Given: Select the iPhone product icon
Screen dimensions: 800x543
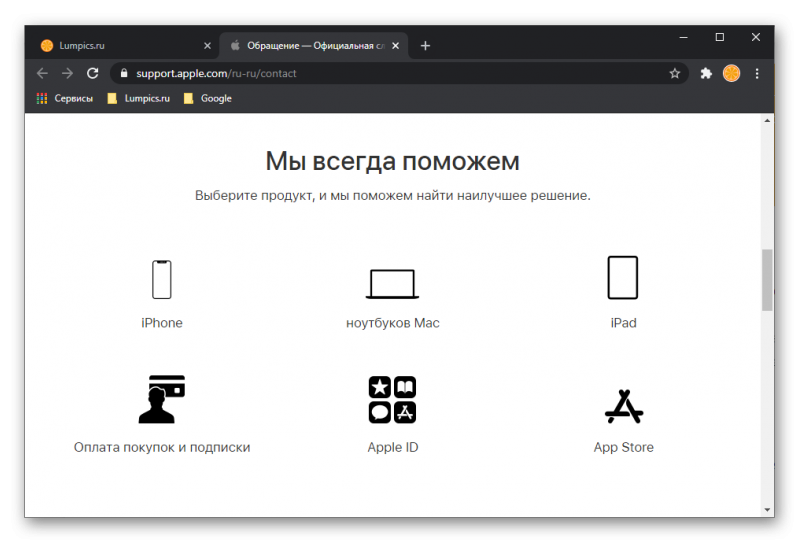Looking at the screenshot, I should (x=162, y=279).
